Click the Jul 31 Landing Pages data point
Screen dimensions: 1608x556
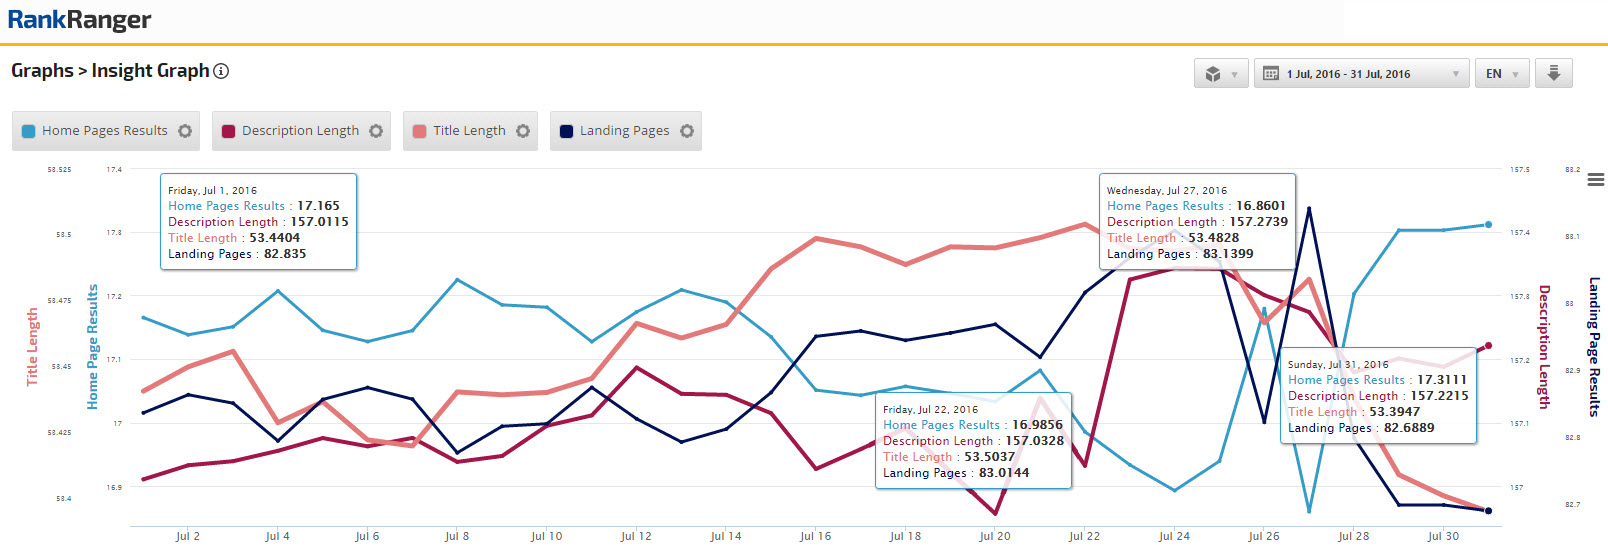1488,511
